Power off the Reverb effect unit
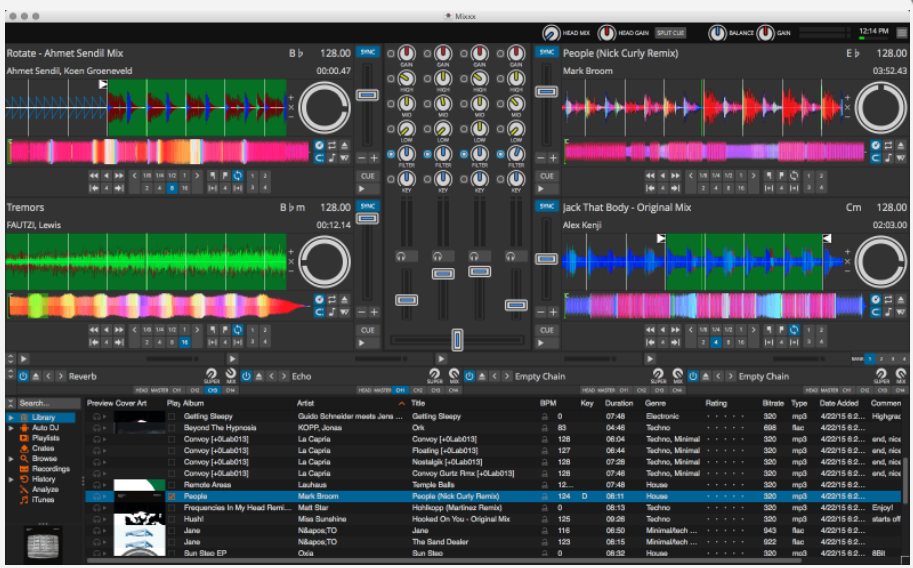 point(23,376)
